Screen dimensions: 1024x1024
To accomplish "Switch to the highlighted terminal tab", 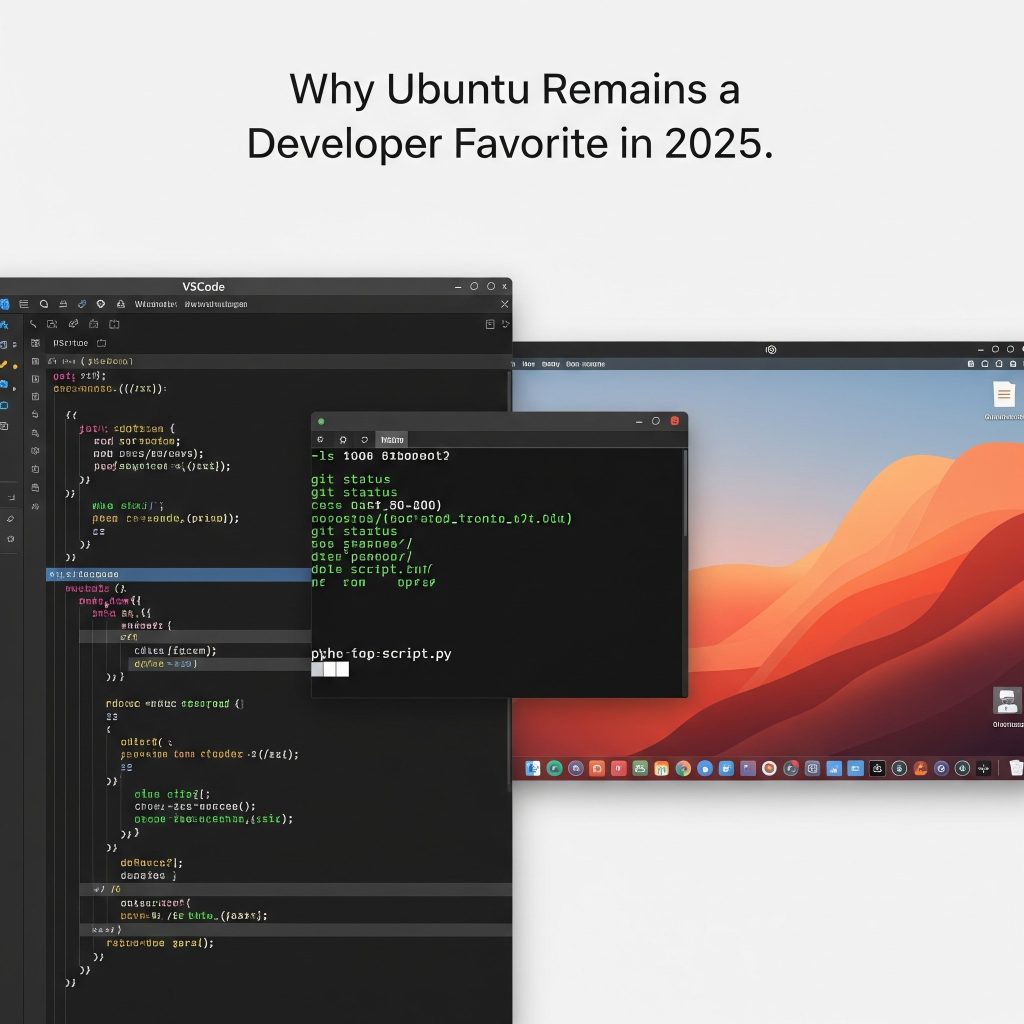I will click(x=392, y=440).
